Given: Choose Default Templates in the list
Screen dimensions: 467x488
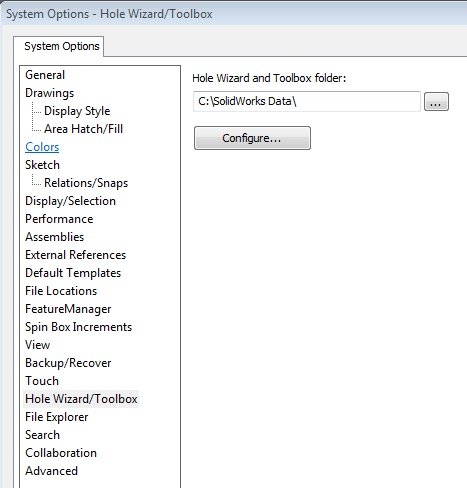Looking at the screenshot, I should click(73, 273).
